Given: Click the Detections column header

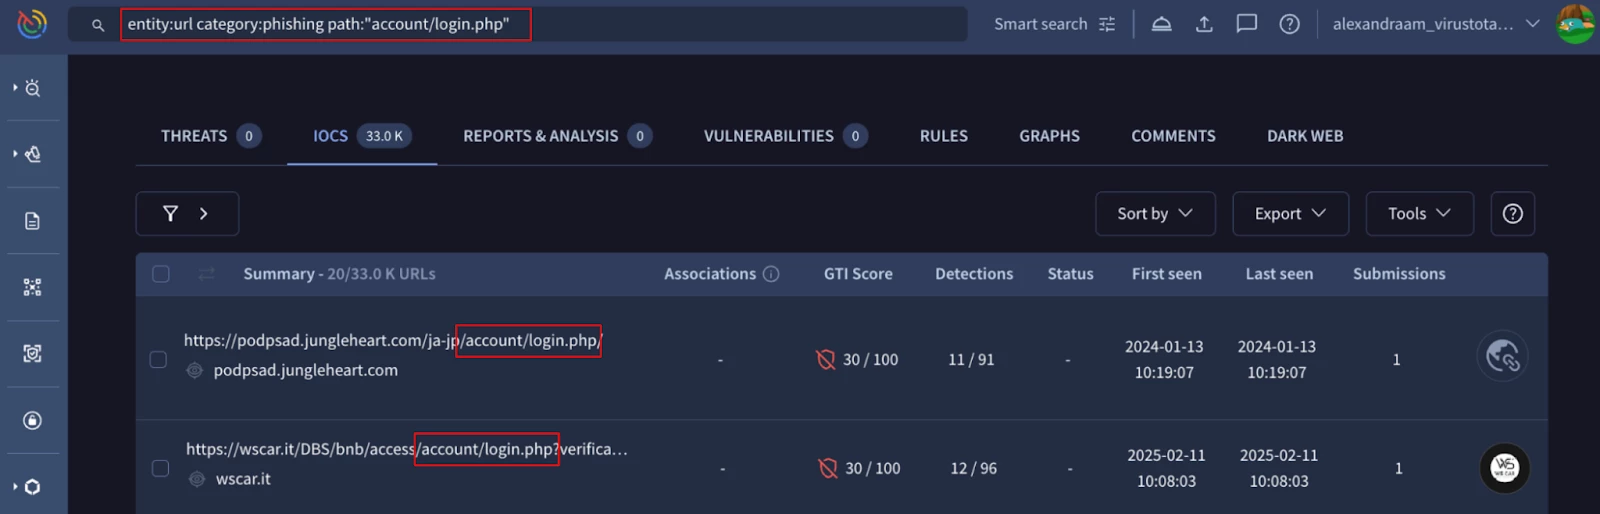Looking at the screenshot, I should 974,274.
